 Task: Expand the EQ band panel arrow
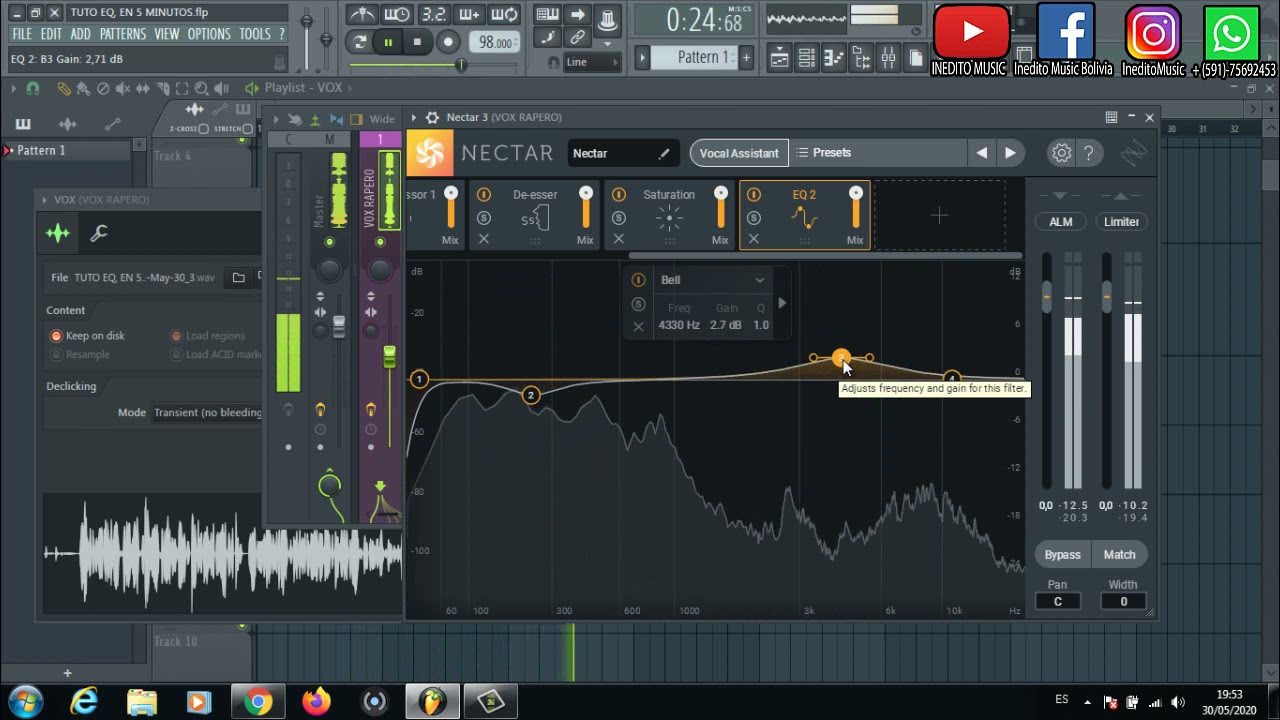[782, 303]
